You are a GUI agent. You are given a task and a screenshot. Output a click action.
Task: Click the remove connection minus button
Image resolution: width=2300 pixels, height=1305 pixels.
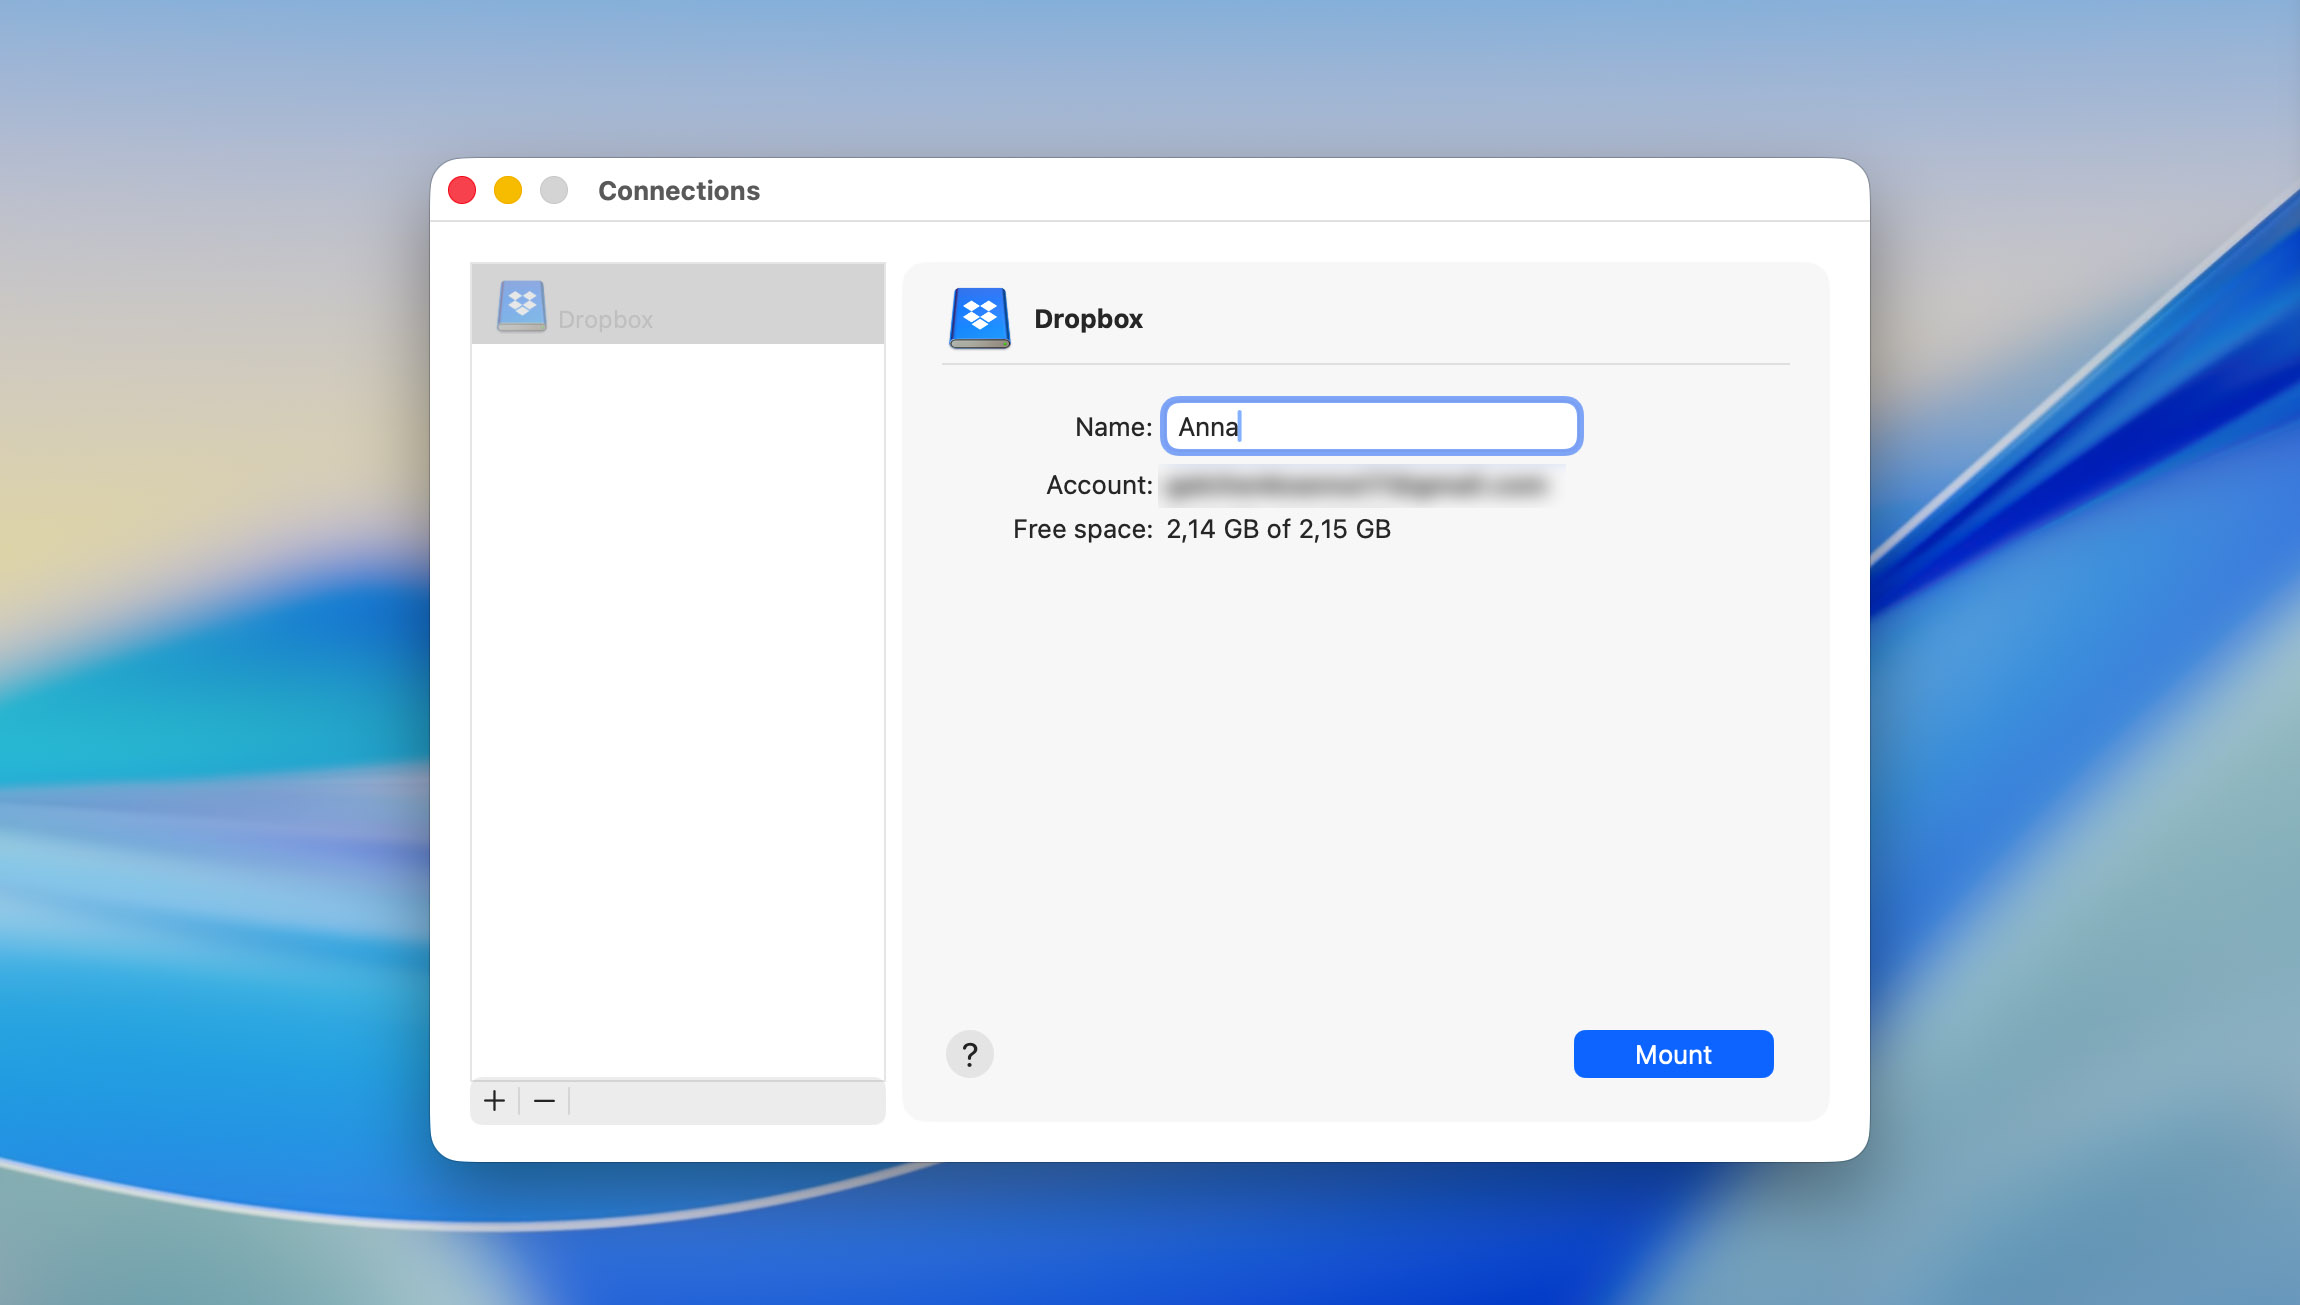pyautogui.click(x=544, y=1101)
